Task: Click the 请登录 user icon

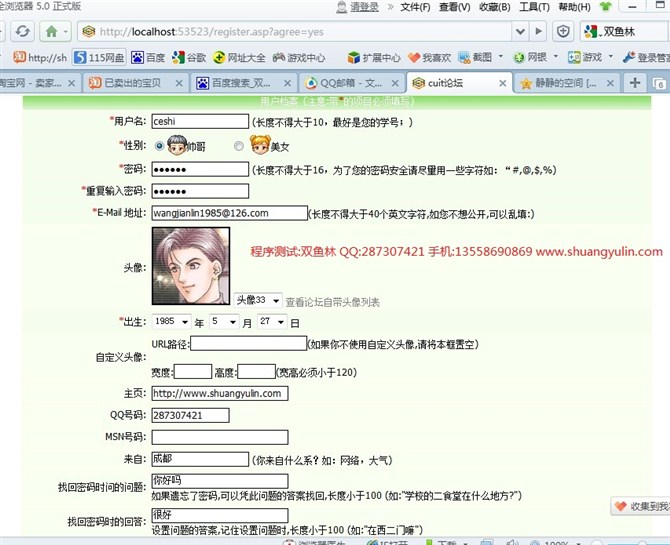Action: (341, 7)
